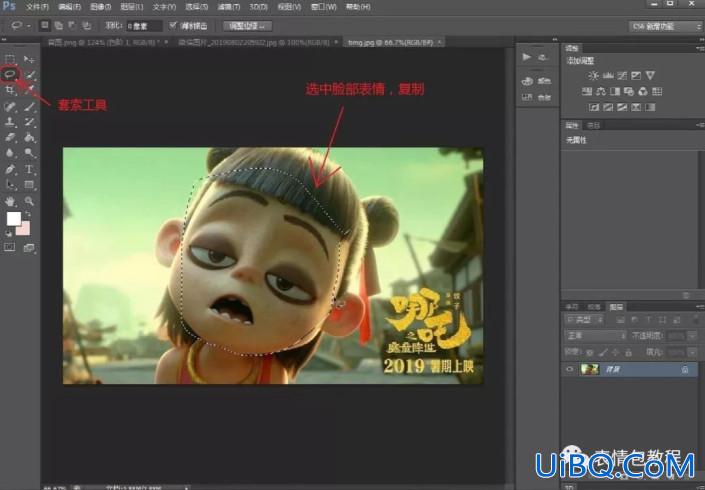Image resolution: width=705 pixels, height=490 pixels.
Task: Select the Move tool
Action: [x=29, y=59]
